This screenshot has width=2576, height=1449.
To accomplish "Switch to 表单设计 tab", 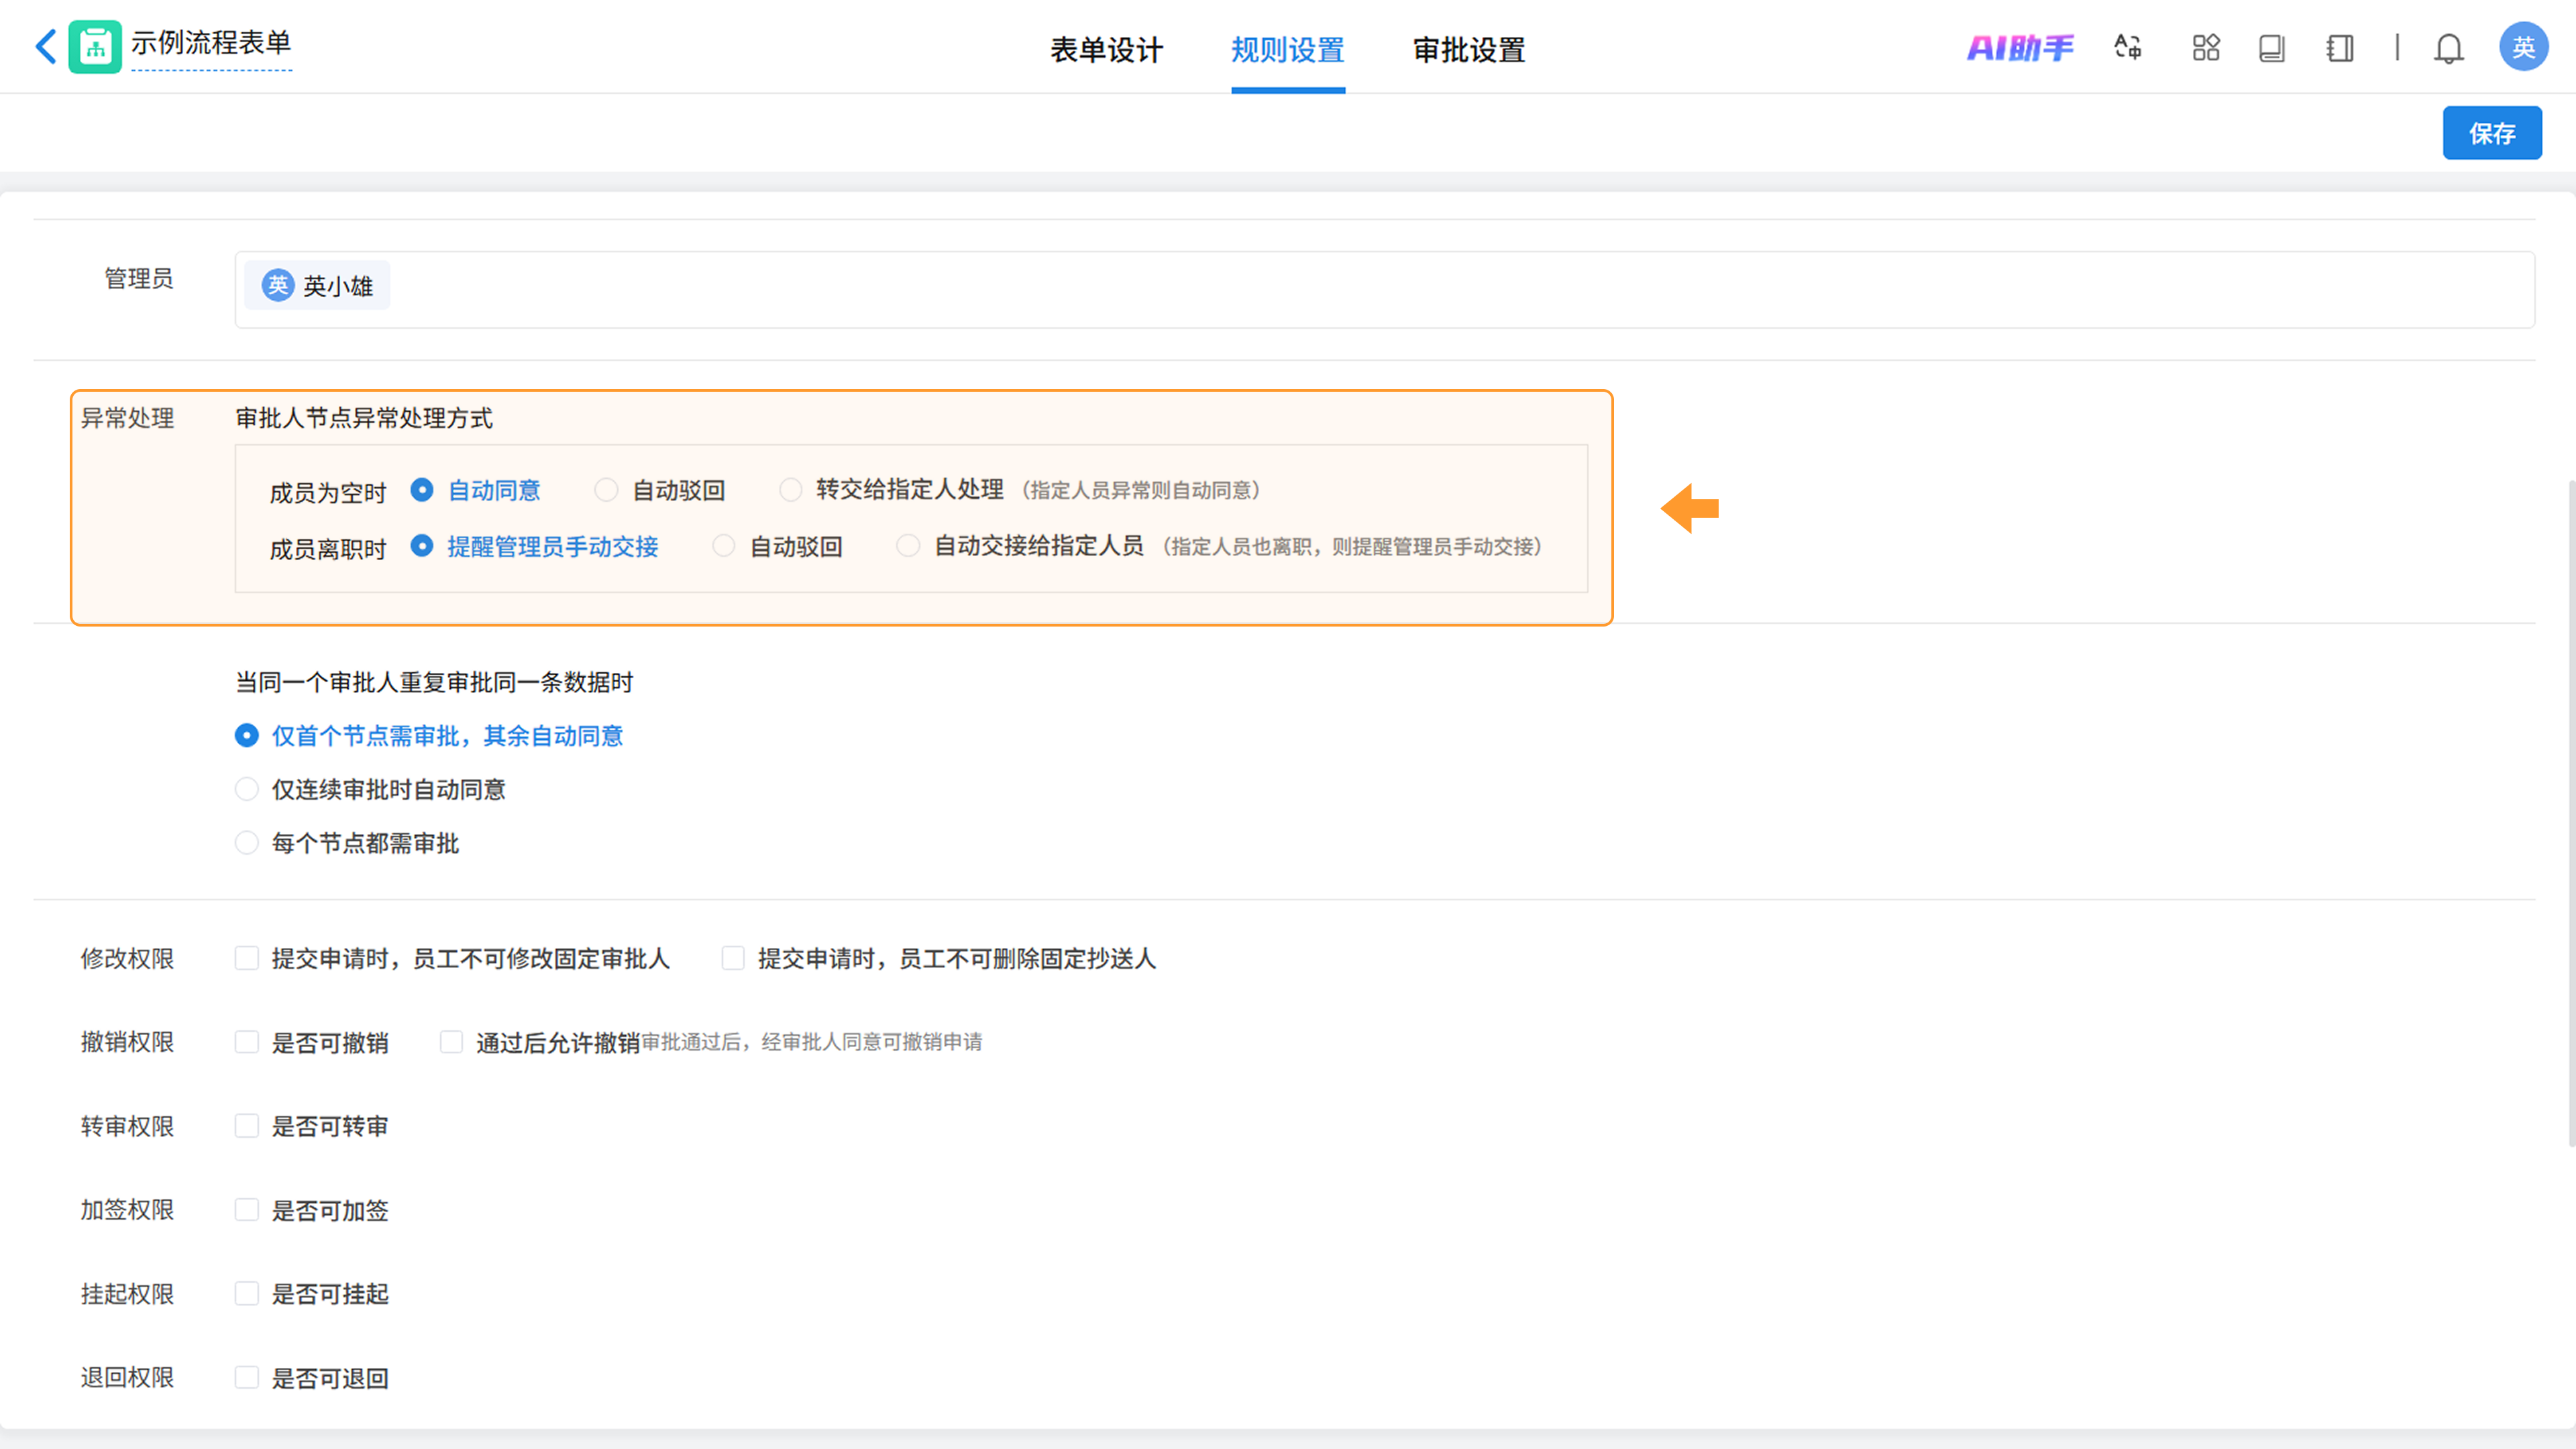I will tap(1106, 49).
